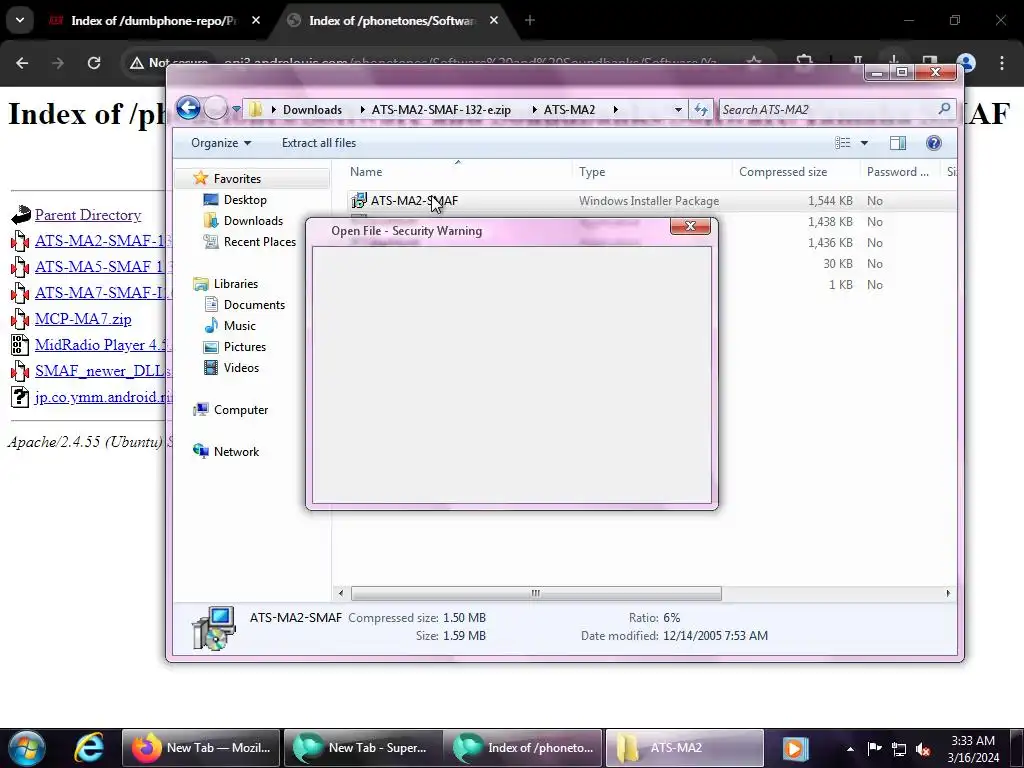Open Downloads in Favorites
The image size is (1024, 768).
coord(253,221)
